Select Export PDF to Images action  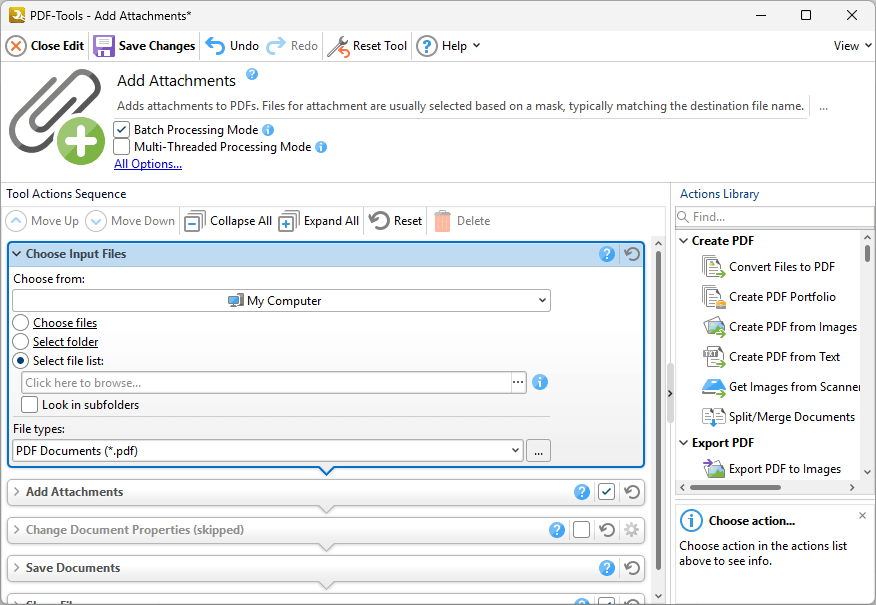[772, 469]
